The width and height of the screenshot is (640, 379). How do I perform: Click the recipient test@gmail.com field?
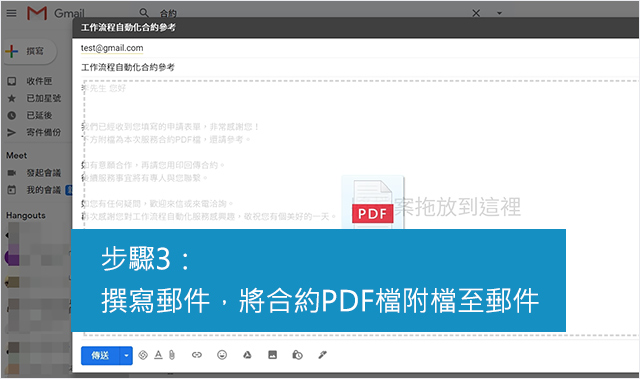coord(112,48)
